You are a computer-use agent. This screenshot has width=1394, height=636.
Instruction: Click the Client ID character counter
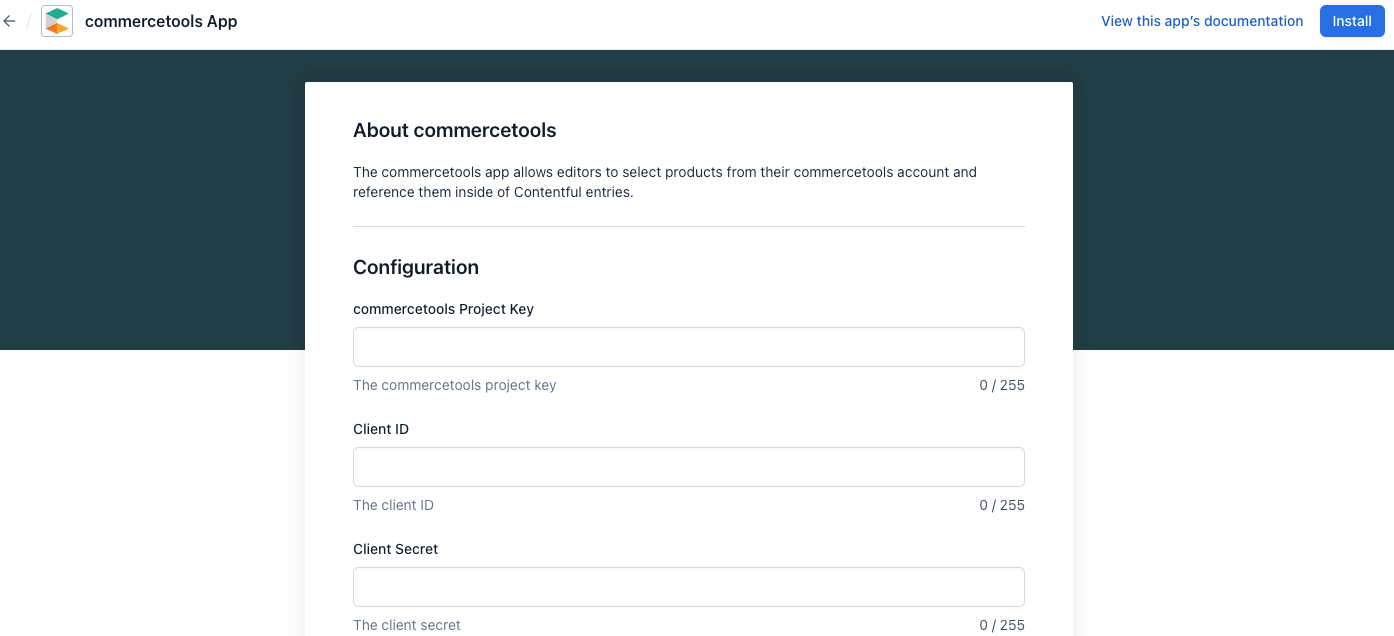tap(1002, 505)
